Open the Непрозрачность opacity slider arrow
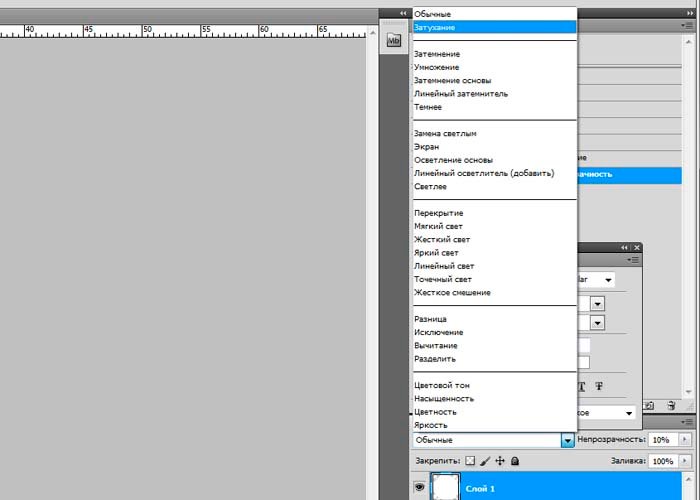Image resolution: width=700 pixels, height=500 pixels. (685, 440)
